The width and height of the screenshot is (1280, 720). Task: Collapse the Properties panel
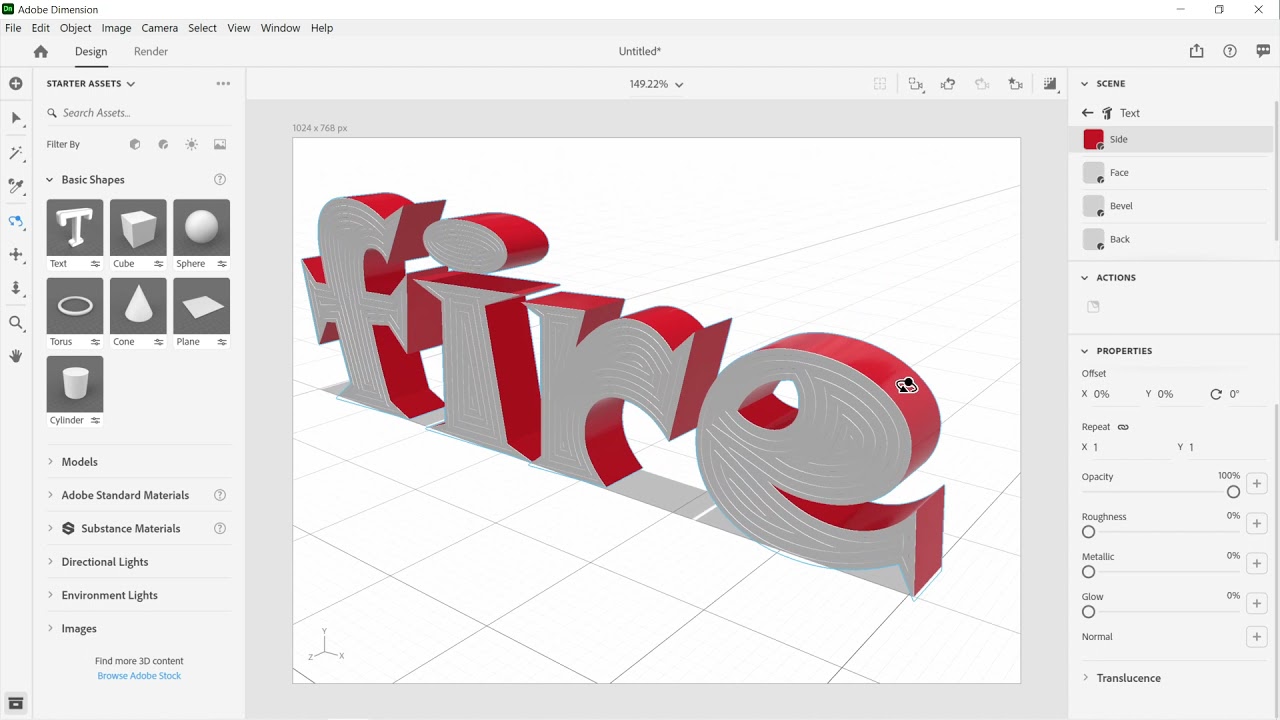1085,351
